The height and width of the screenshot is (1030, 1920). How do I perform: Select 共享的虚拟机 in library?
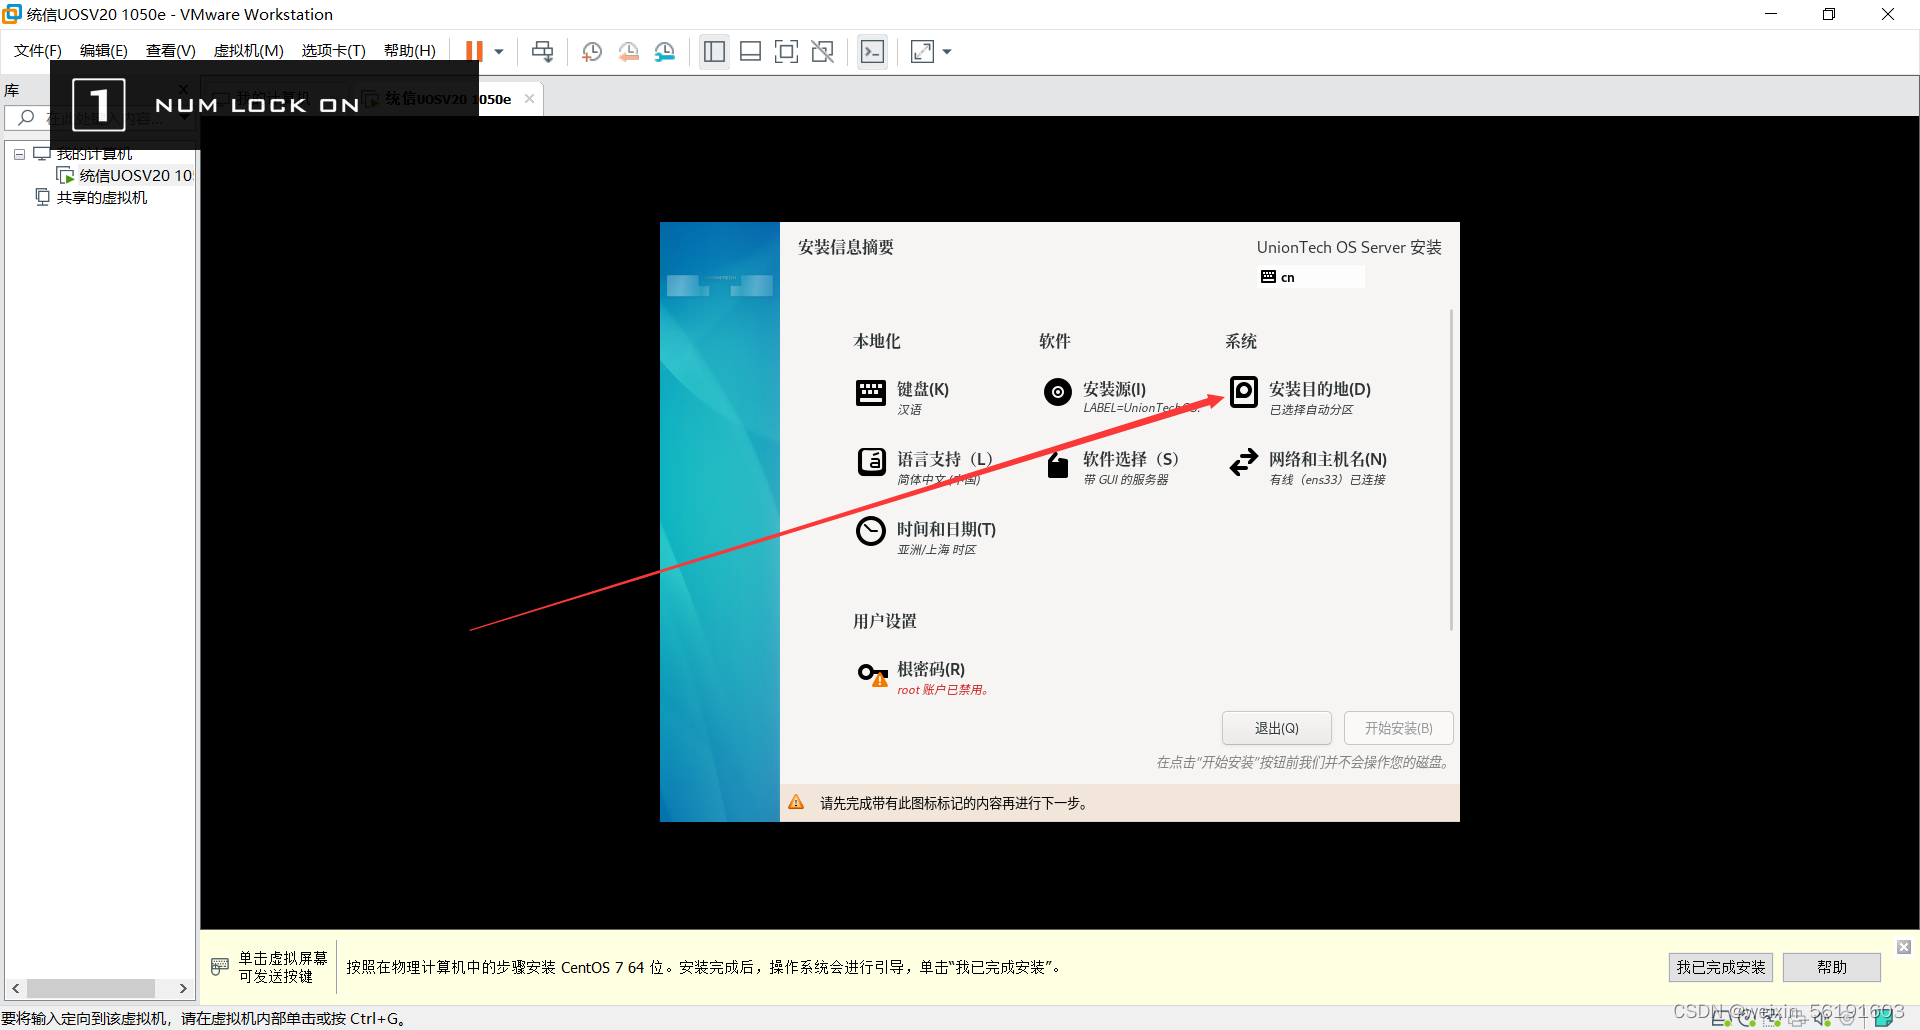click(91, 198)
